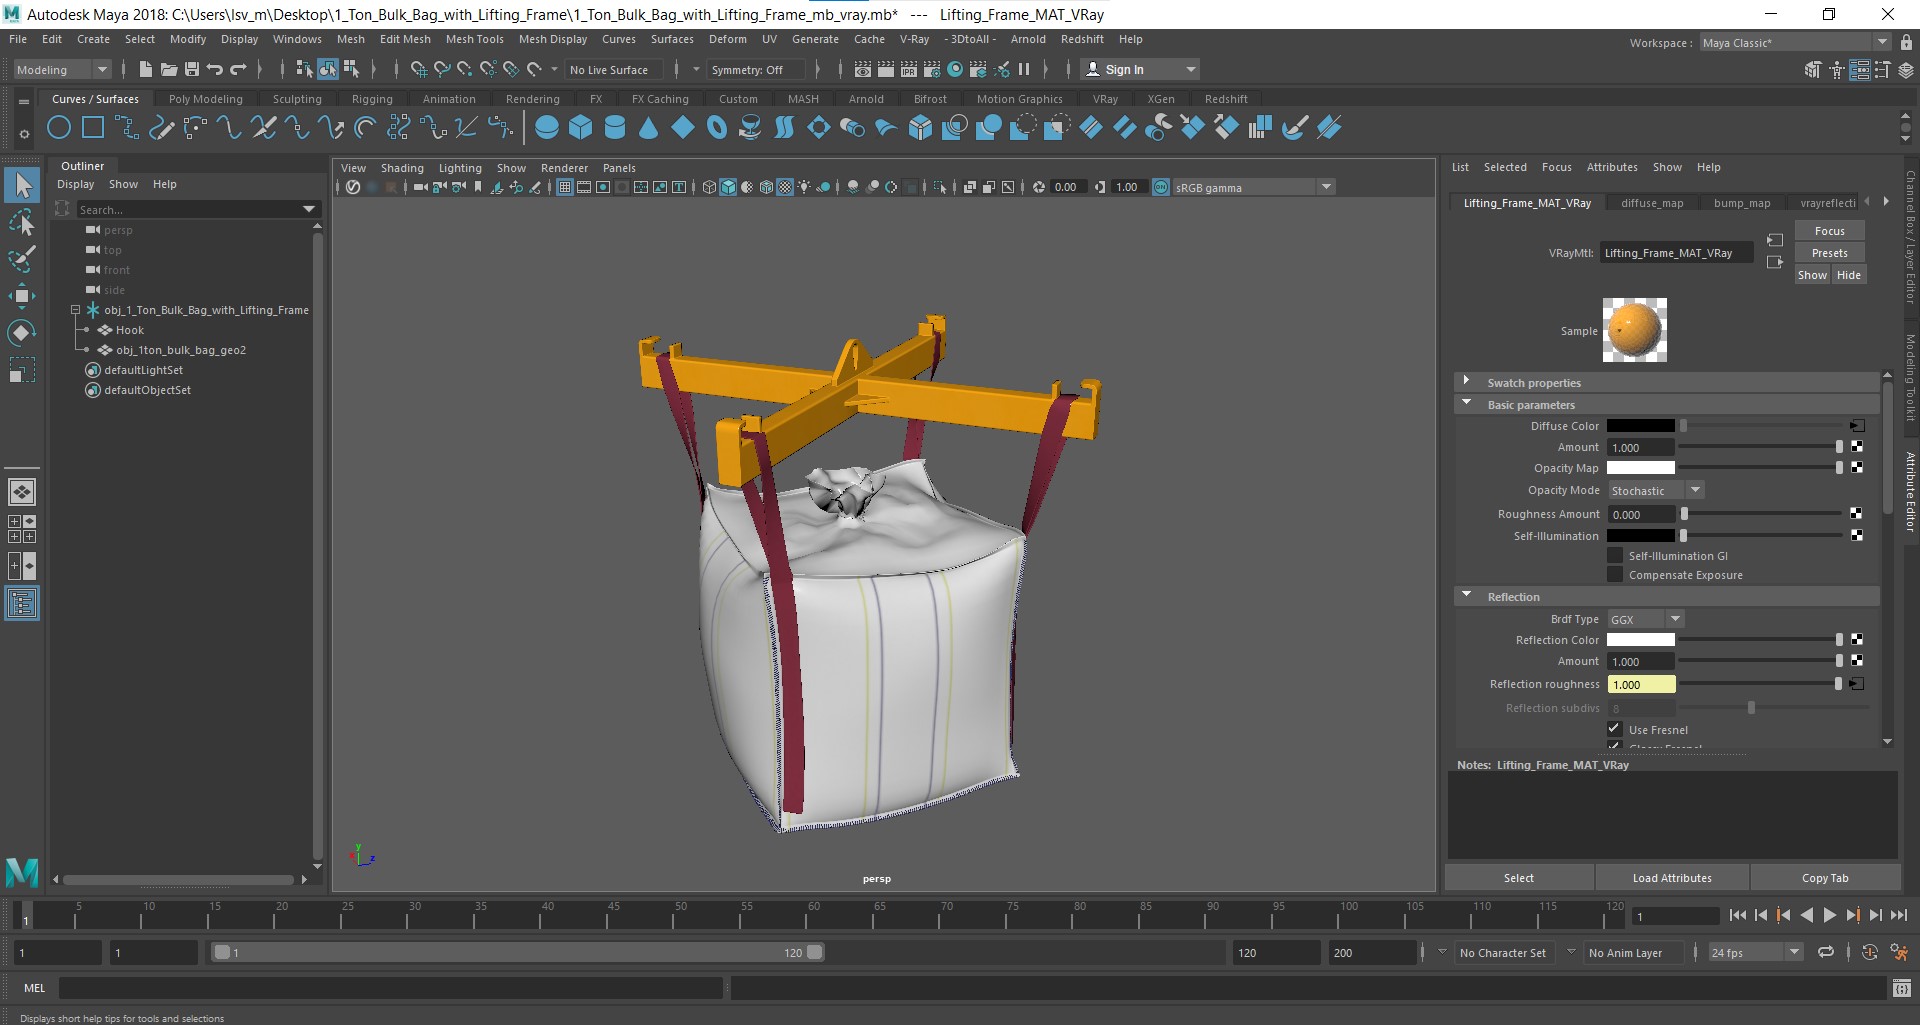
Task: Create a polygon torus from shelf
Action: point(717,128)
